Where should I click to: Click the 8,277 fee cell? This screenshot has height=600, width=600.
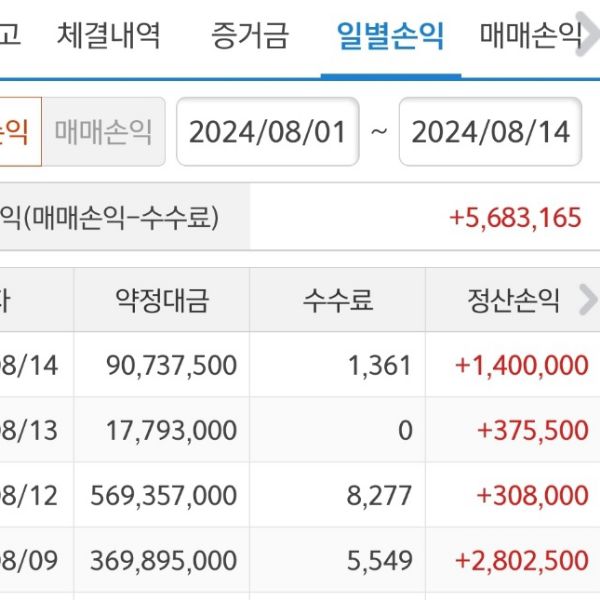click(x=383, y=495)
